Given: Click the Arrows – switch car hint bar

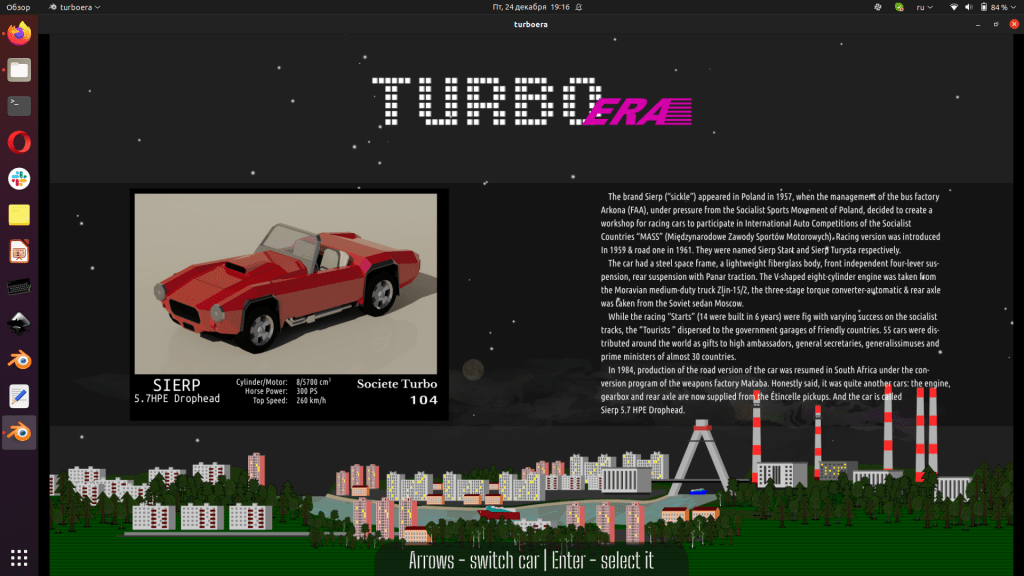Looking at the screenshot, I should pyautogui.click(x=530, y=560).
